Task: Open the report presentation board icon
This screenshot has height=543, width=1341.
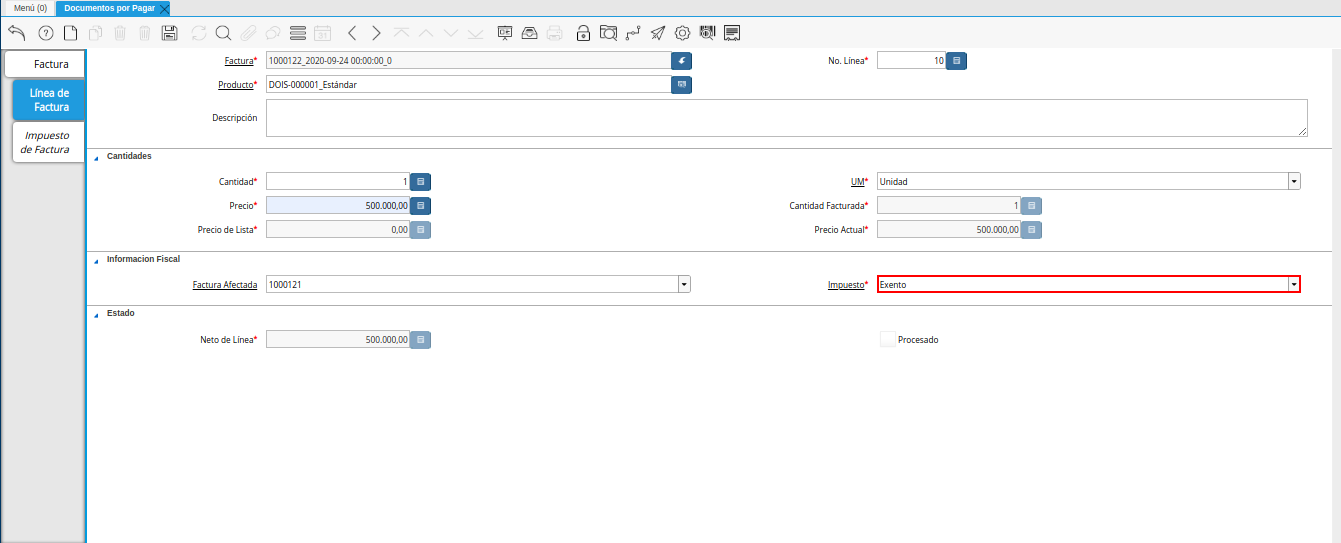Action: point(505,33)
